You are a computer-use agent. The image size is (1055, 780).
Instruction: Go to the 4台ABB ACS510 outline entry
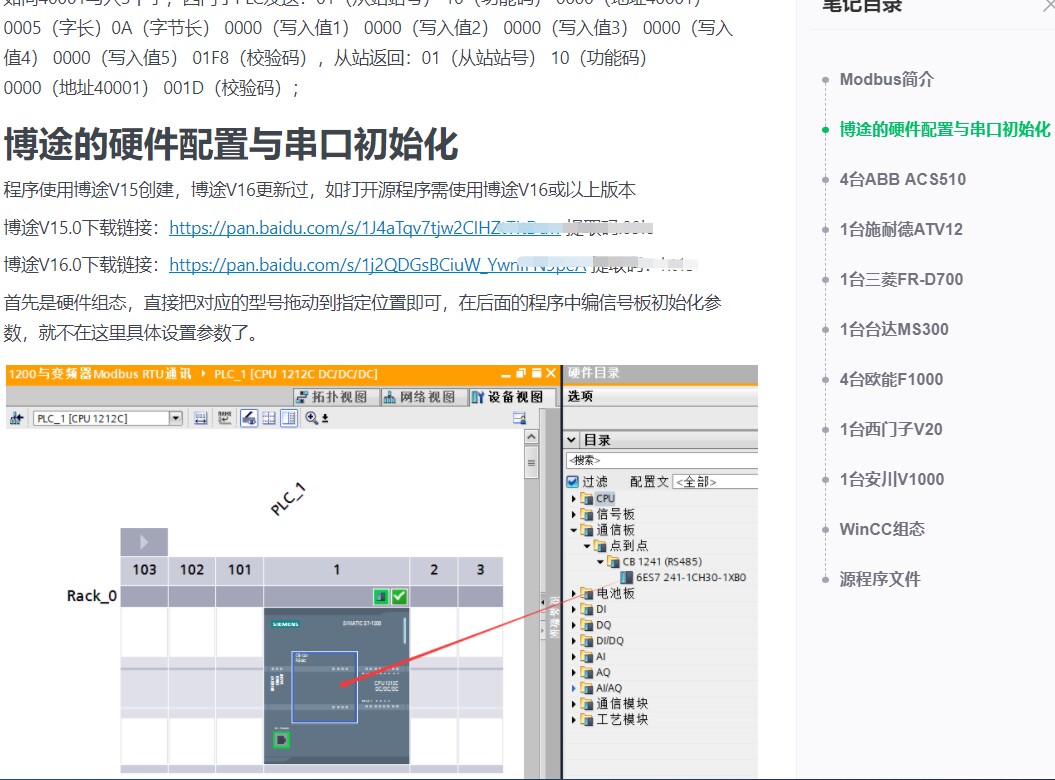(902, 179)
